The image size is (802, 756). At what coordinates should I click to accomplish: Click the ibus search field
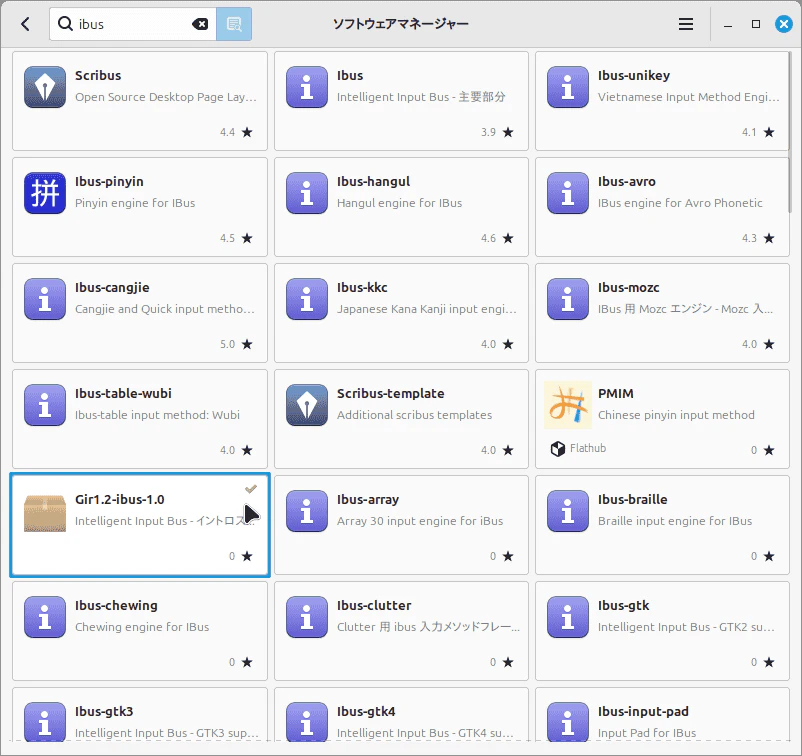click(x=133, y=24)
